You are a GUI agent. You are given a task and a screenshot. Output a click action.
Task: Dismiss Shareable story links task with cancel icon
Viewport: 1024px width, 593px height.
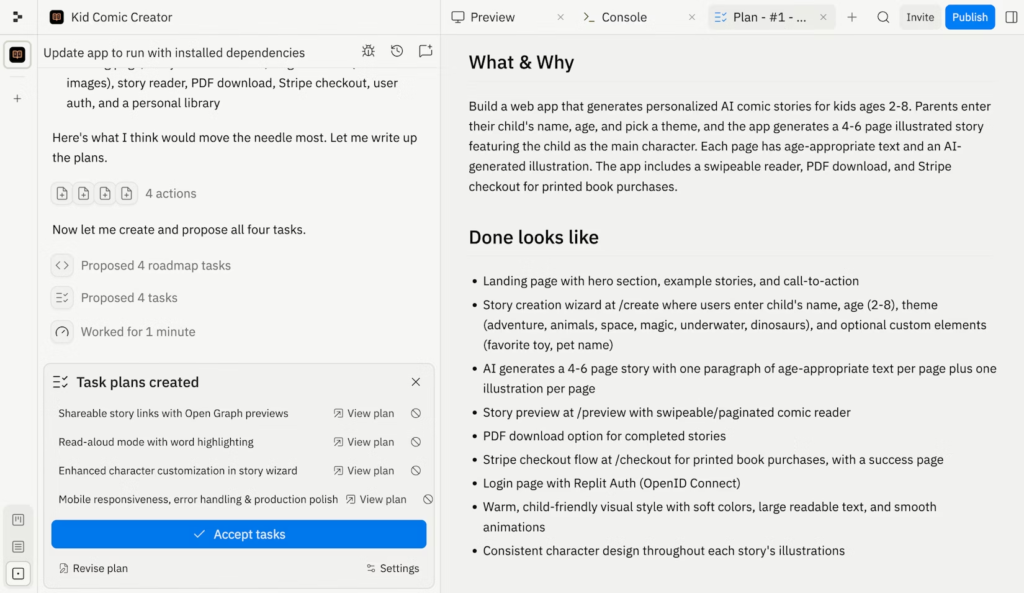(416, 413)
